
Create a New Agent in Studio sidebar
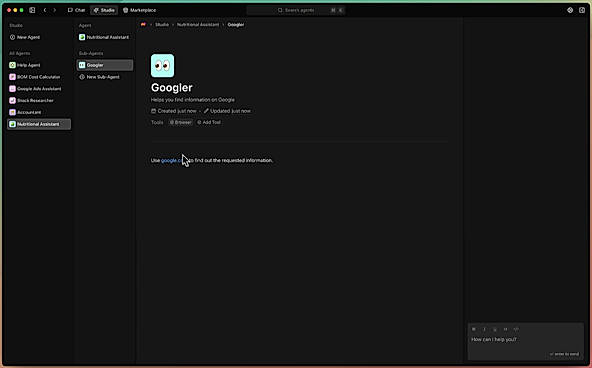25,37
